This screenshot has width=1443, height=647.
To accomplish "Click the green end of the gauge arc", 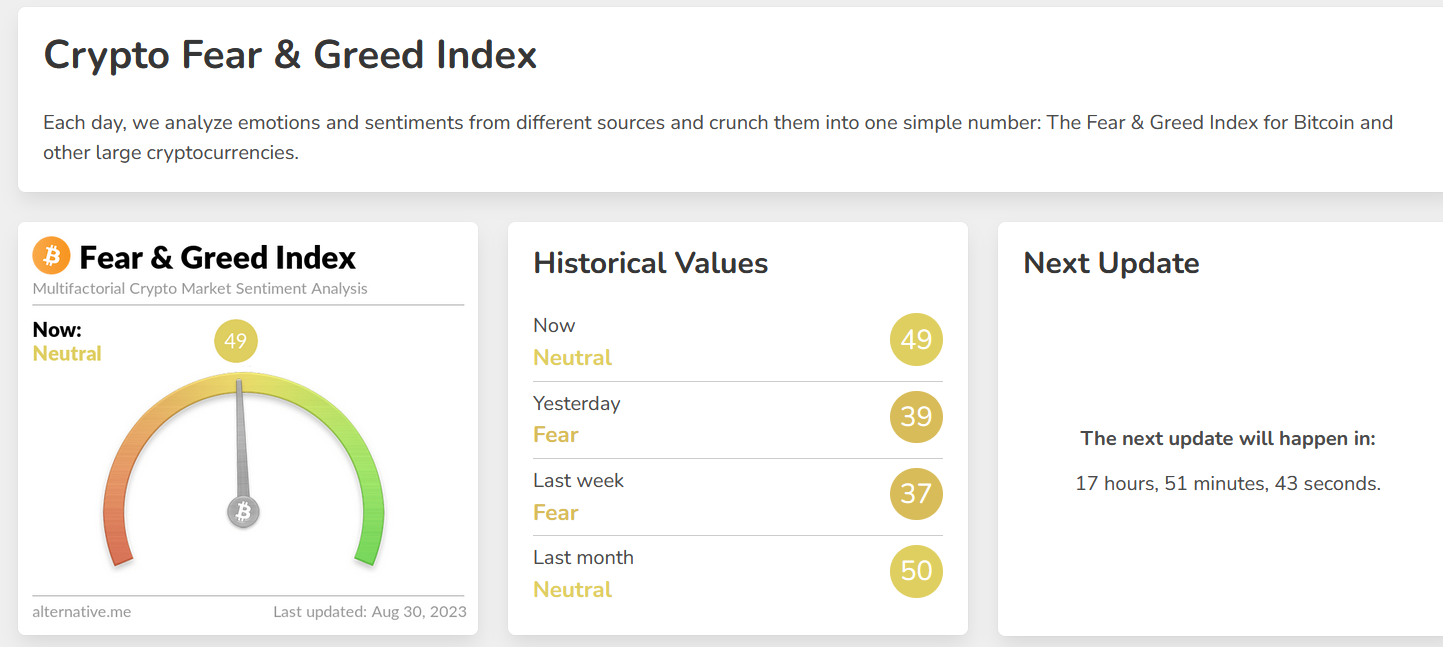I will point(367,548).
